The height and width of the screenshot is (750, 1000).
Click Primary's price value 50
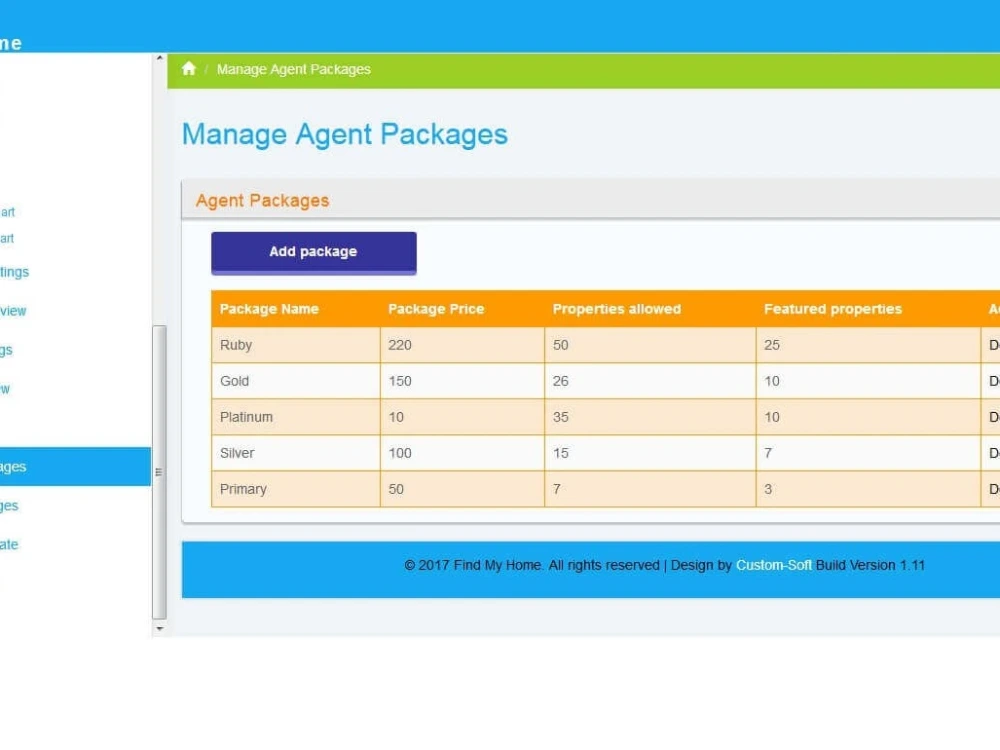click(396, 489)
